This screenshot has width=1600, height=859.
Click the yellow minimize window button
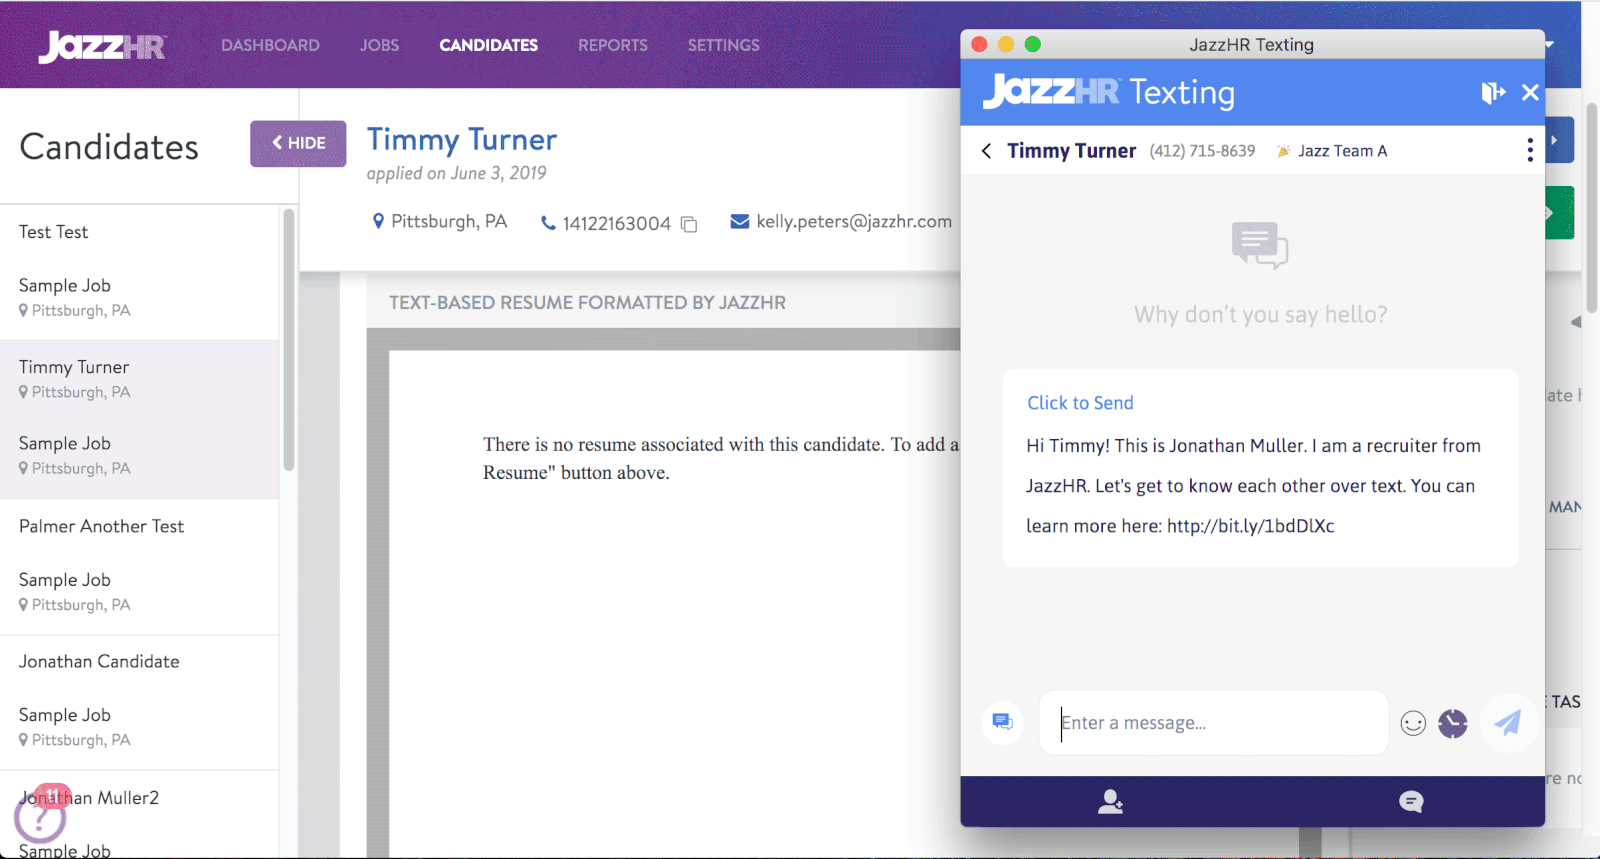click(x=1006, y=44)
